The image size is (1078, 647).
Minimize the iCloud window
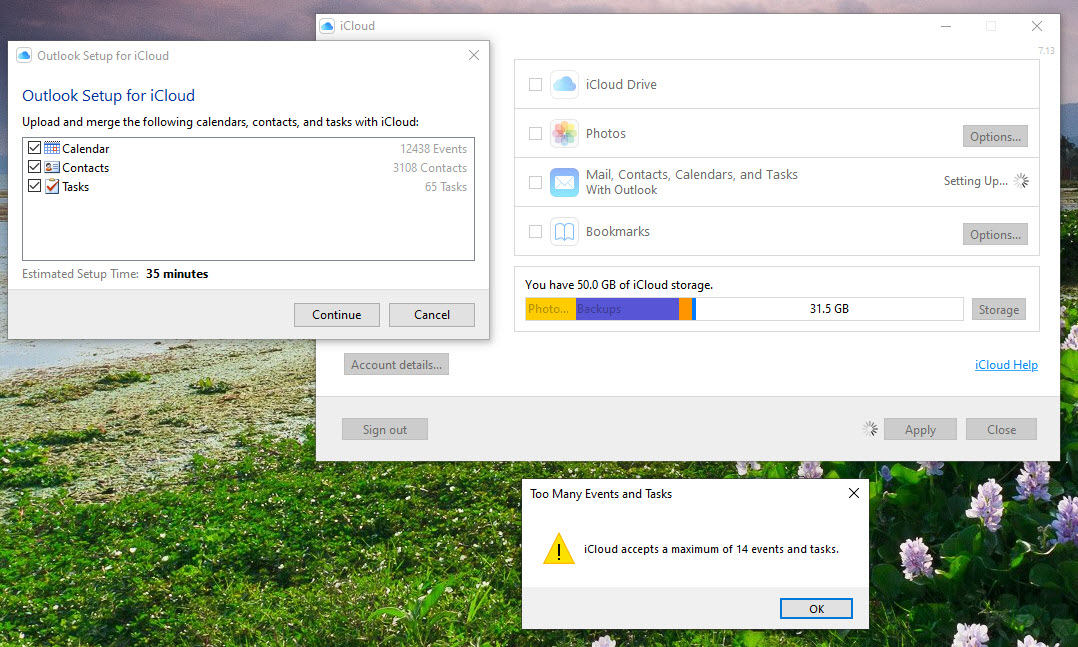pyautogui.click(x=946, y=26)
